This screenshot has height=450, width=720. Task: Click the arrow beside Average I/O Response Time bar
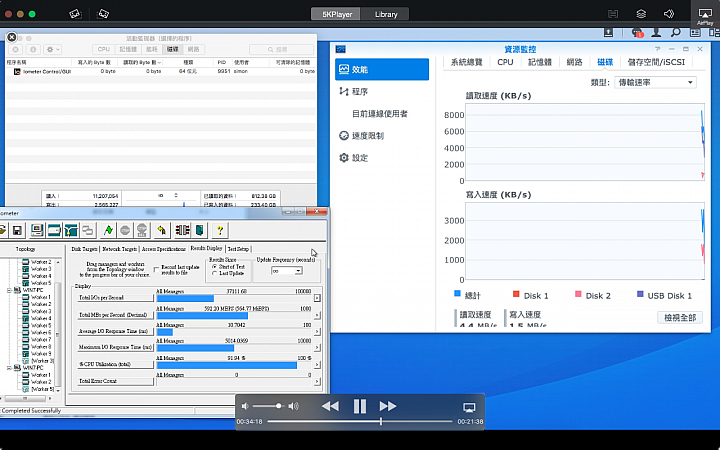317,332
